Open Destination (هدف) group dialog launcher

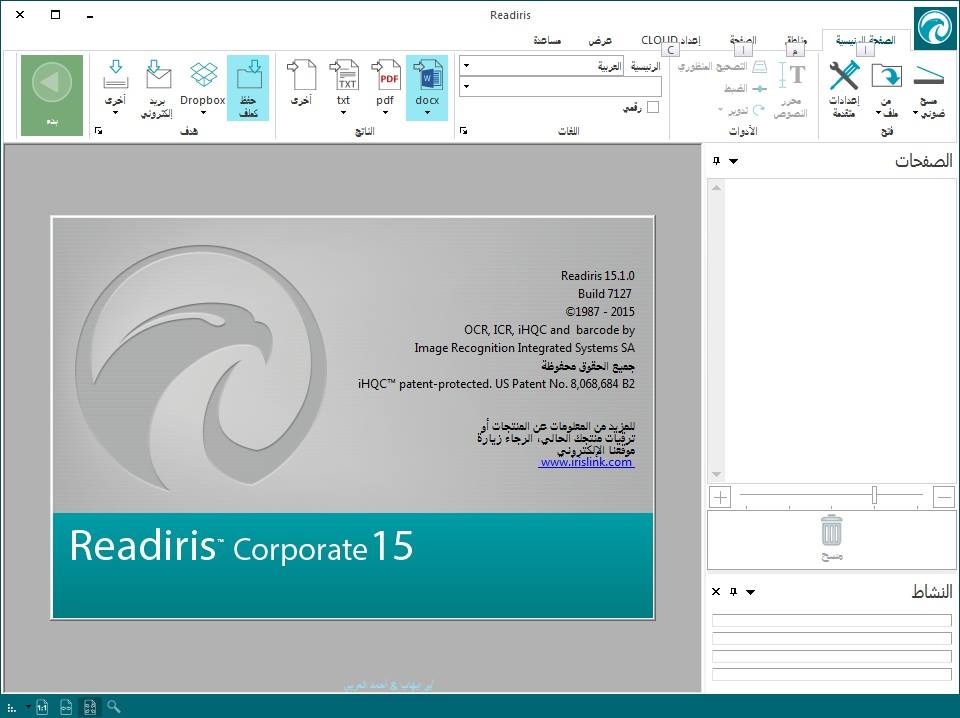[x=99, y=130]
